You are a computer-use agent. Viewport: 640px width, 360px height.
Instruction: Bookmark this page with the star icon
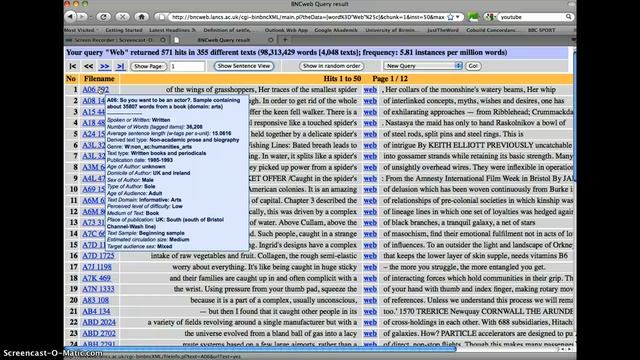pos(450,17)
